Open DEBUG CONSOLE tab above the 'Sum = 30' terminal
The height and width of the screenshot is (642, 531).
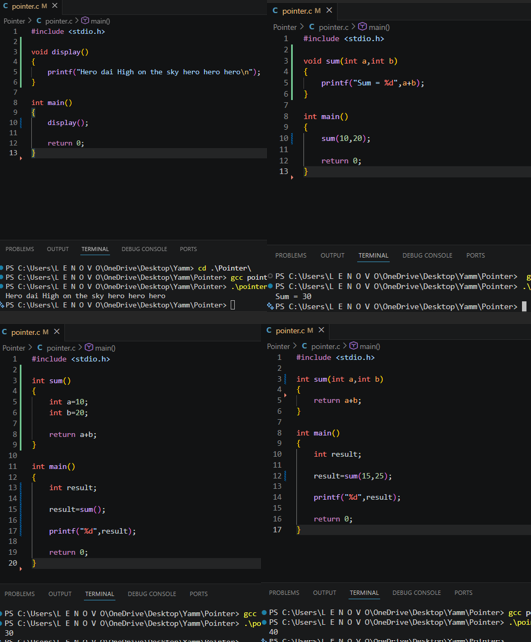point(427,255)
